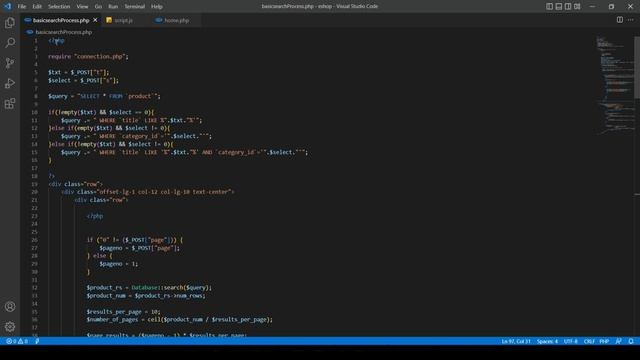Open Source Control view
Viewport: 640px width, 360px height.
pos(10,63)
